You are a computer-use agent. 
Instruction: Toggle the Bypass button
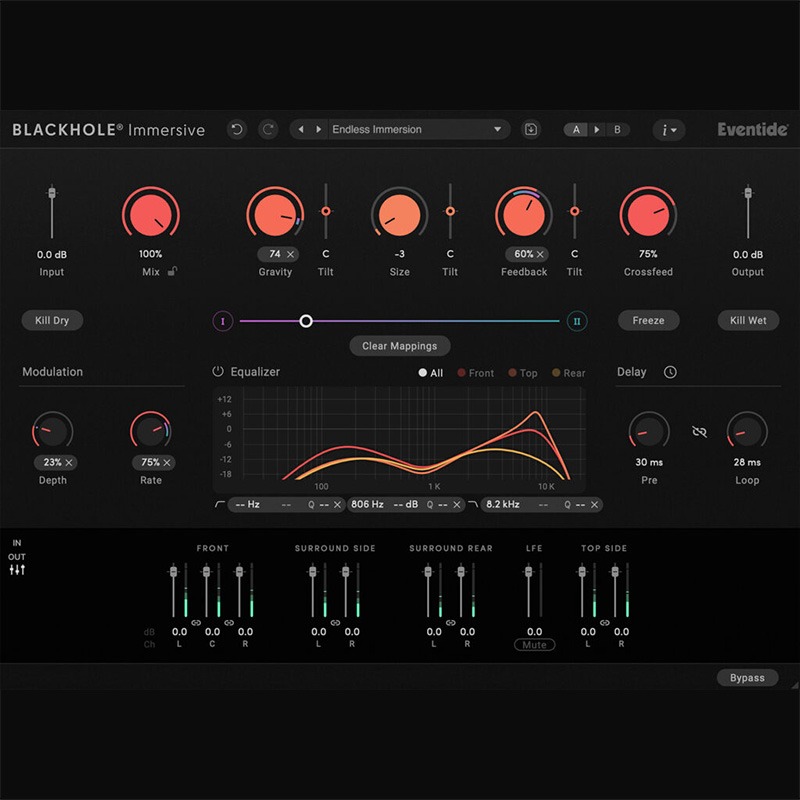747,678
